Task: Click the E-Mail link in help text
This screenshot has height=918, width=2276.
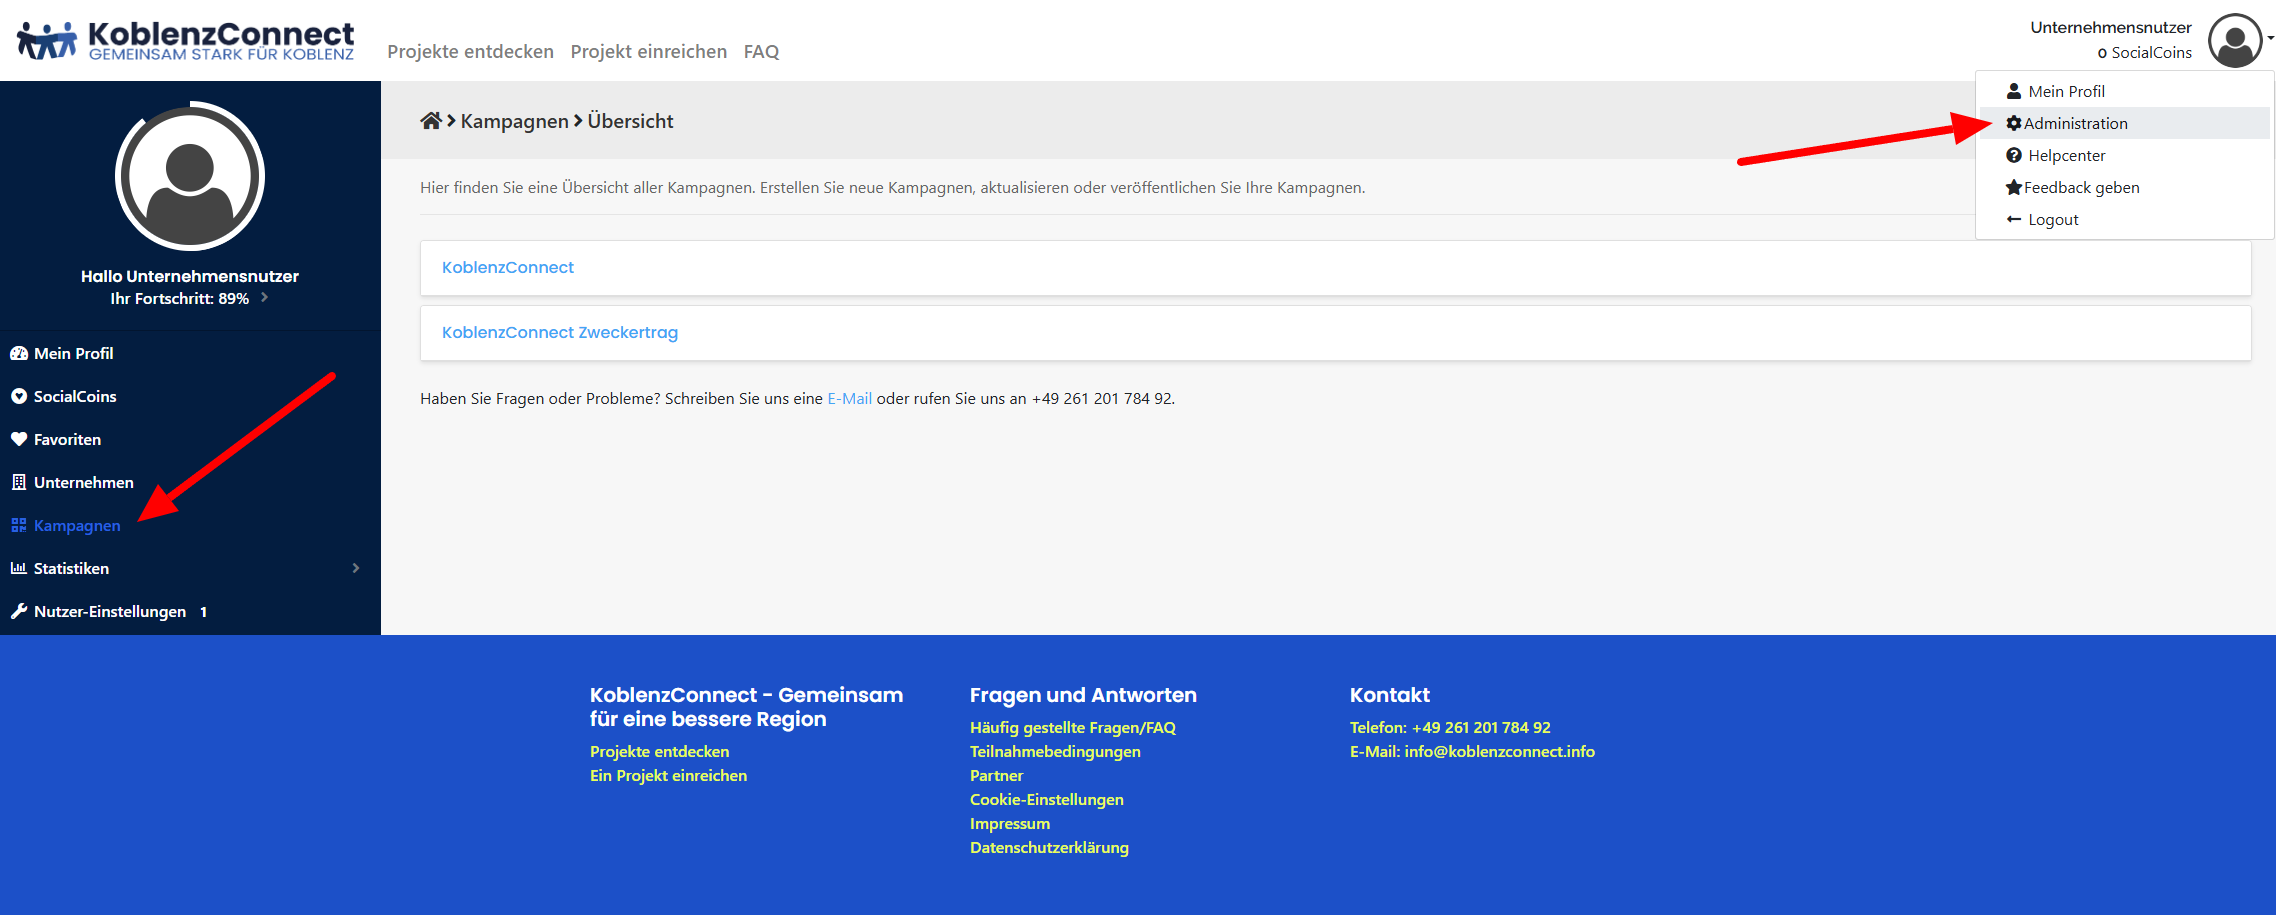Action: pos(849,398)
